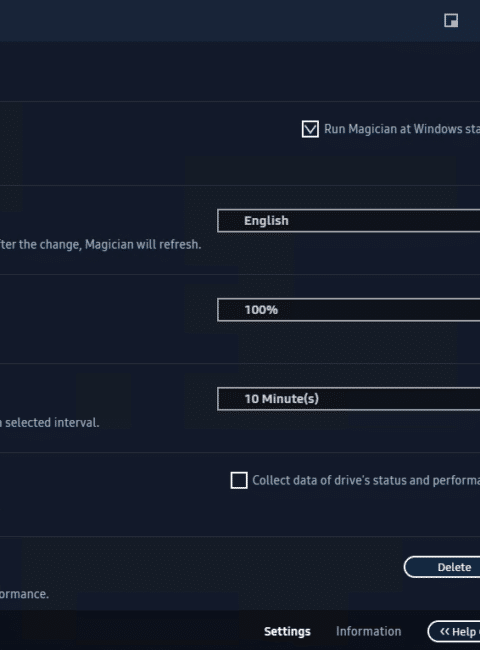Enable the Collect data of drive's status checkbox
Viewport: 480px width, 650px height.
click(x=239, y=480)
